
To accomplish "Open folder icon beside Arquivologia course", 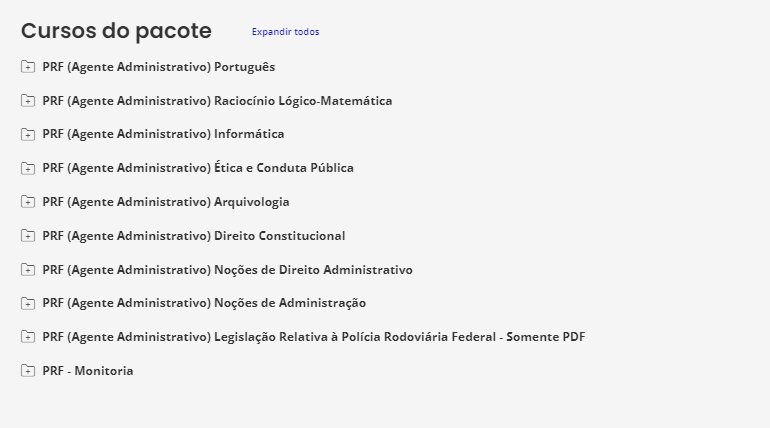I will (28, 202).
